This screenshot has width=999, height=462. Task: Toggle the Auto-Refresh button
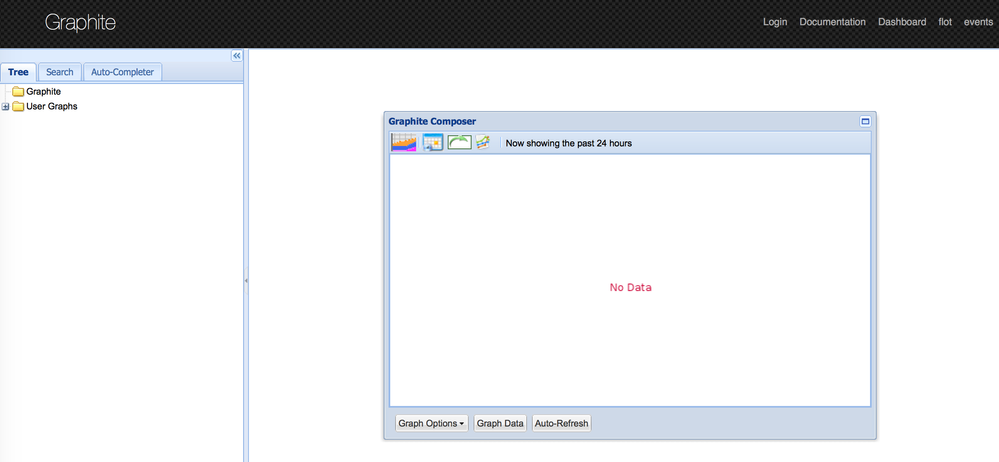coord(562,423)
